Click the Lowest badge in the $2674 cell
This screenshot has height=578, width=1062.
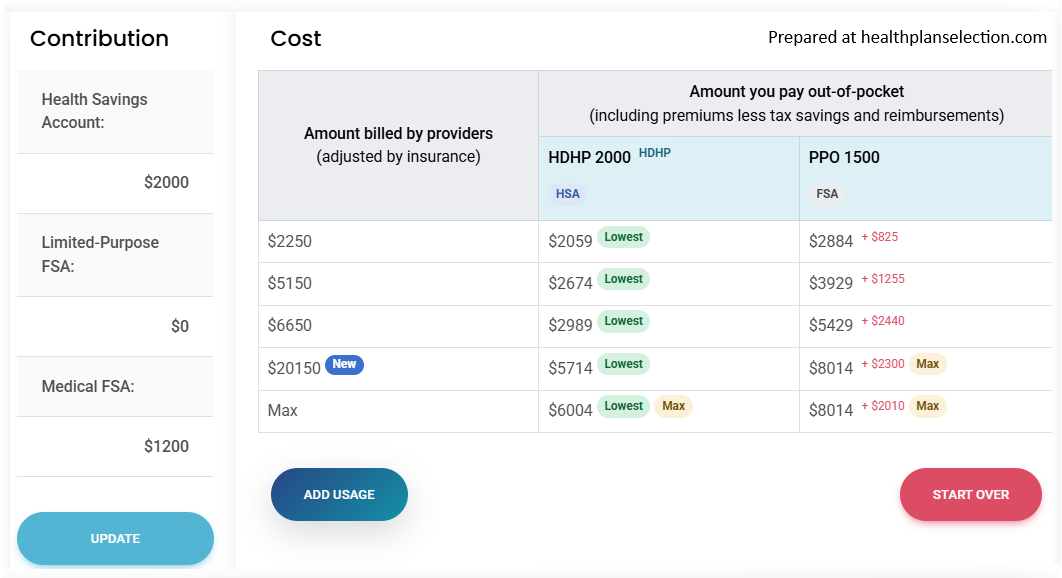point(623,279)
